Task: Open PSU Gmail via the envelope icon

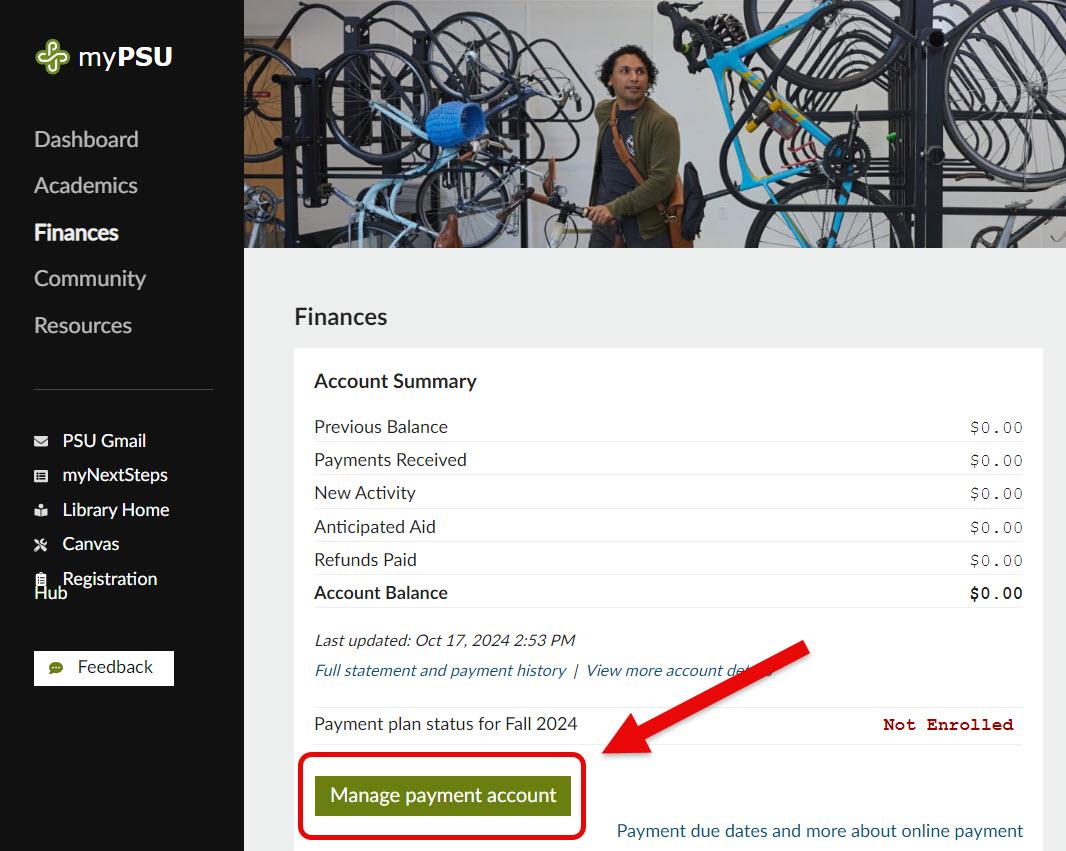Action: click(x=40, y=440)
